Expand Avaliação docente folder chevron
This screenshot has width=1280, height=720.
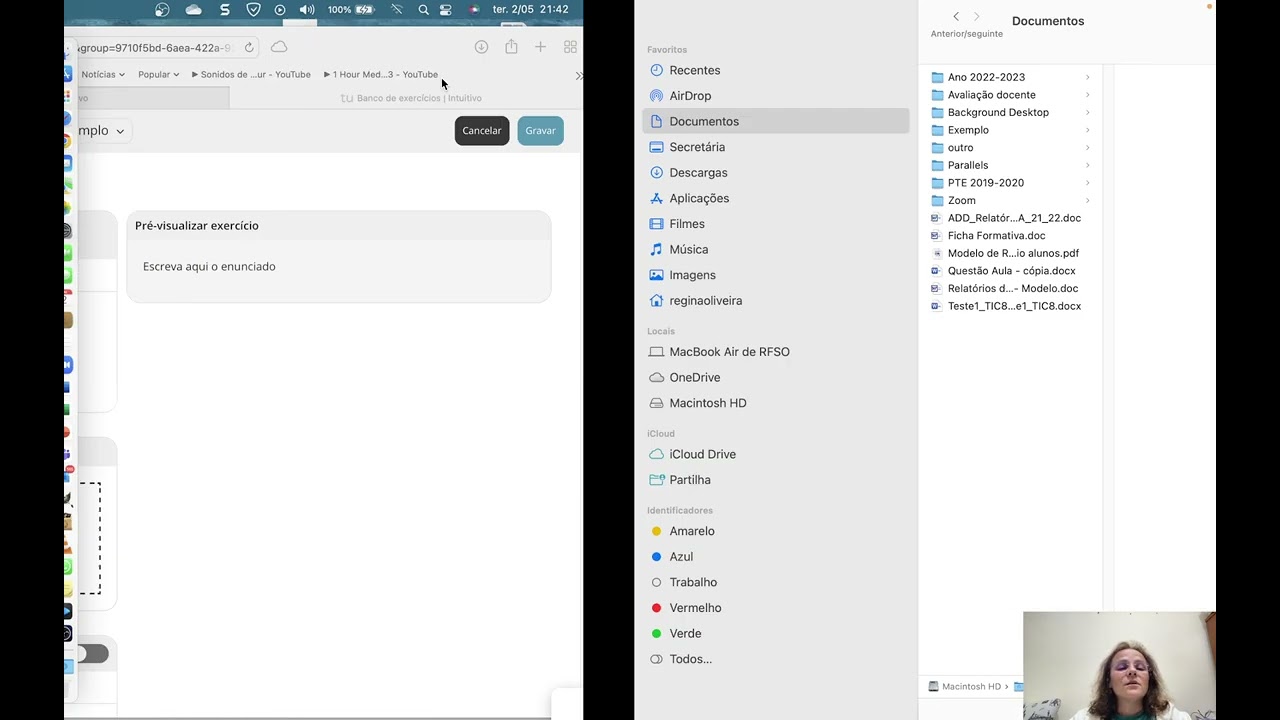point(1088,95)
